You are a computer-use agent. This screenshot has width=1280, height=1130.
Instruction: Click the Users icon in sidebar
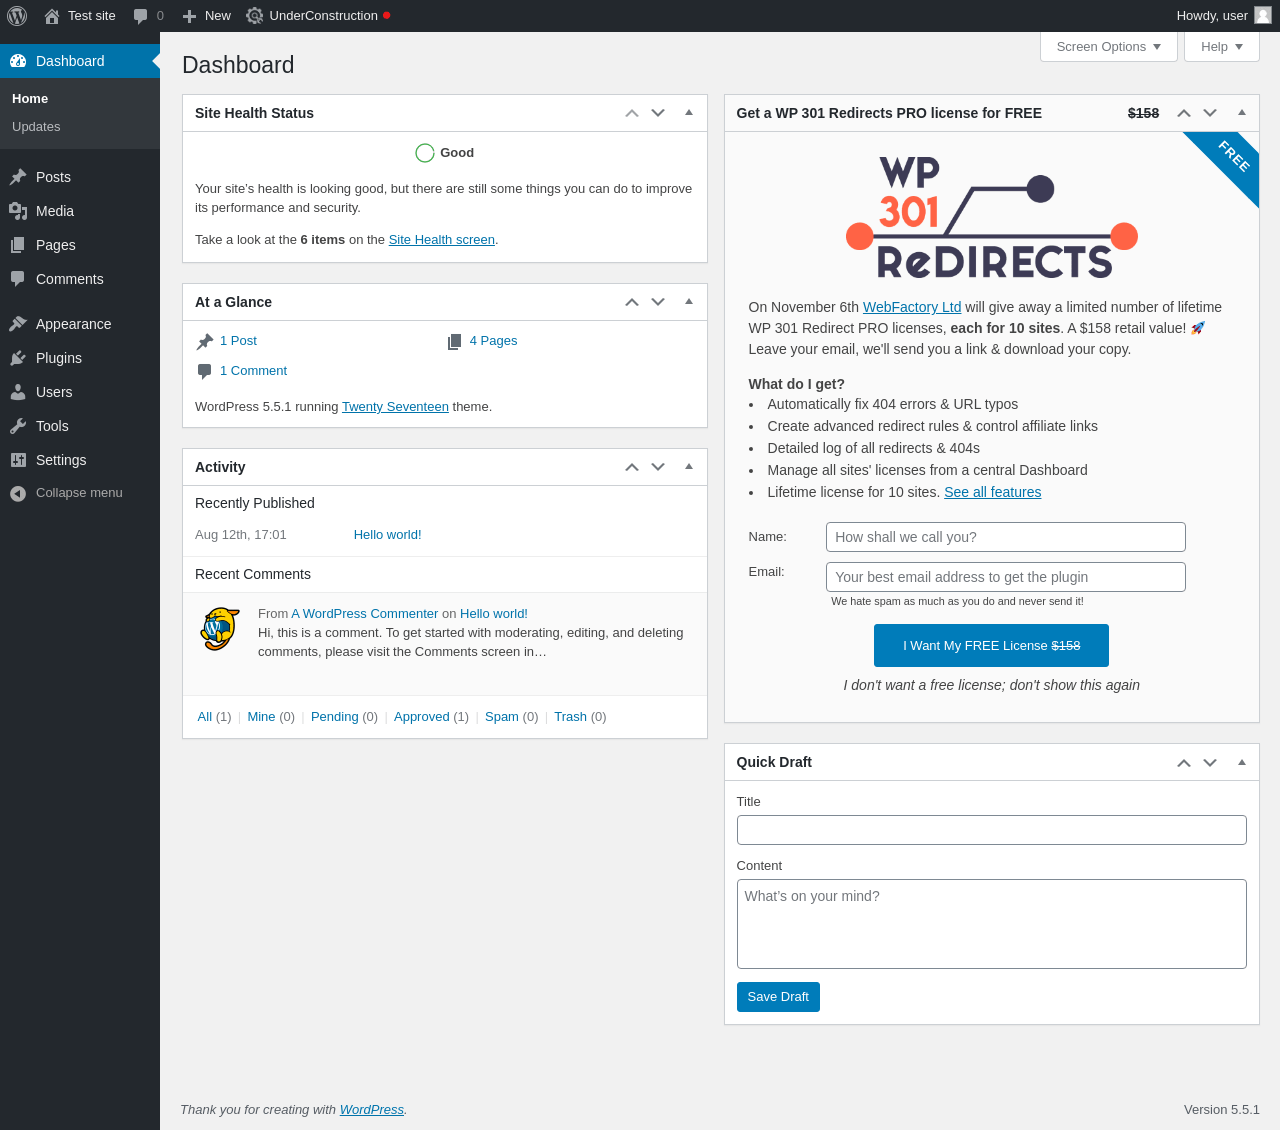(18, 392)
